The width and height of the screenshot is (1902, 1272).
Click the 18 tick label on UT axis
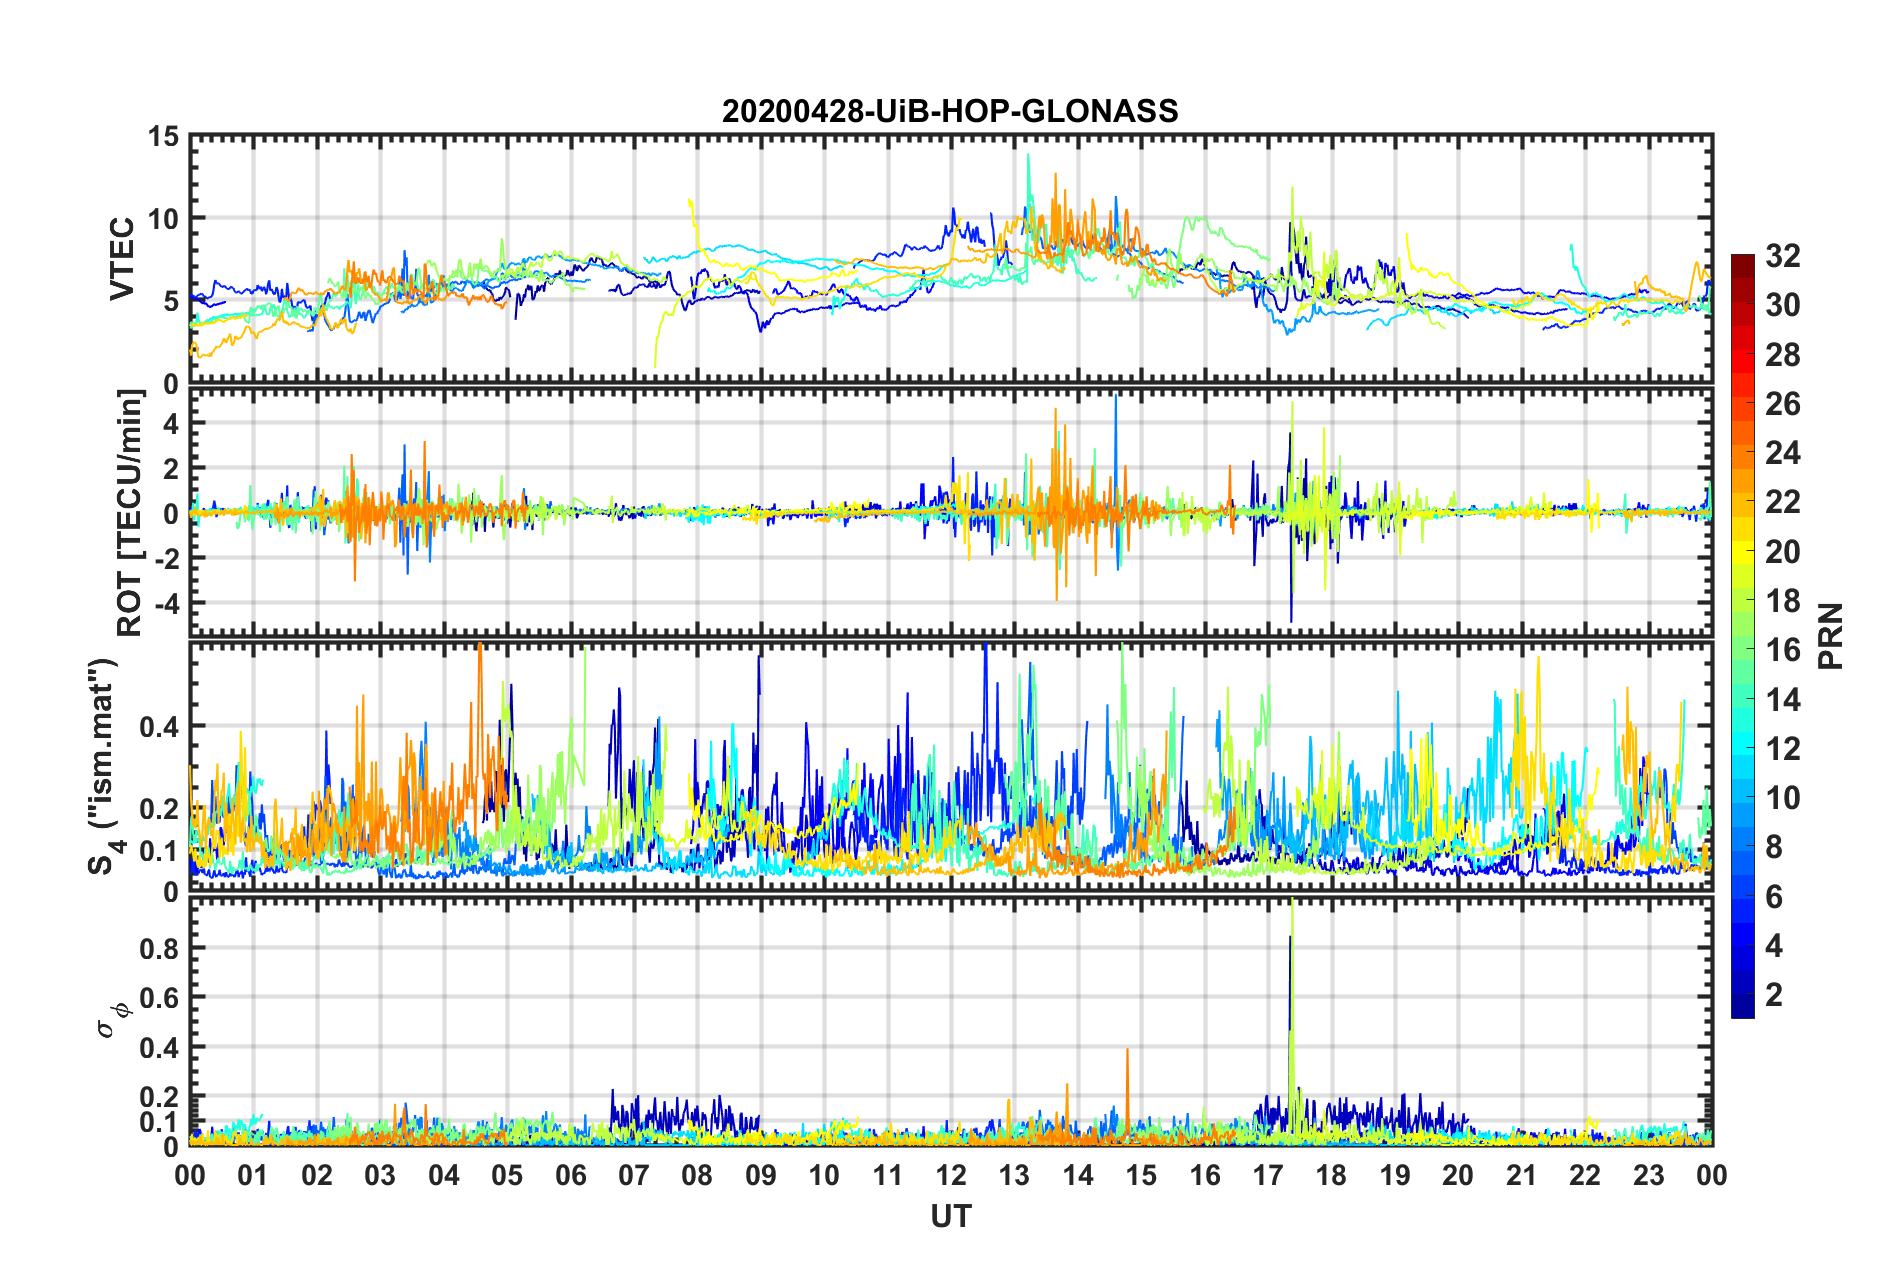1332,1176
